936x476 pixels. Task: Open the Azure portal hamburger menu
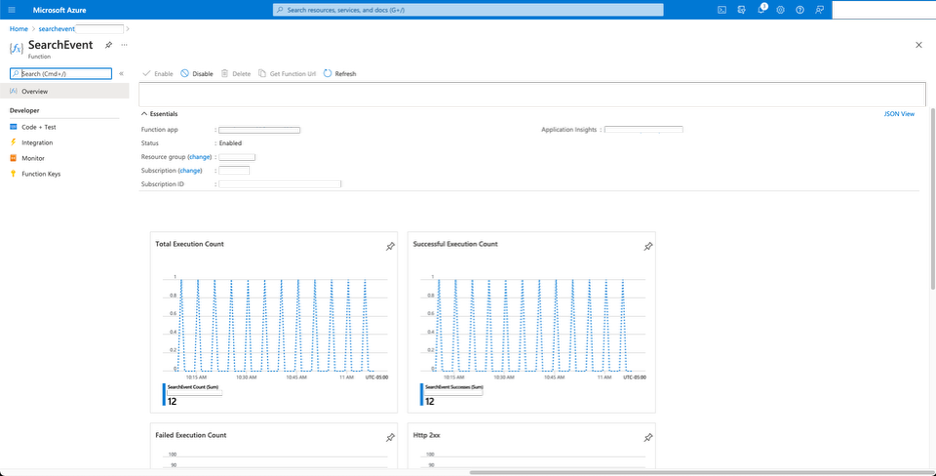pos(12,10)
